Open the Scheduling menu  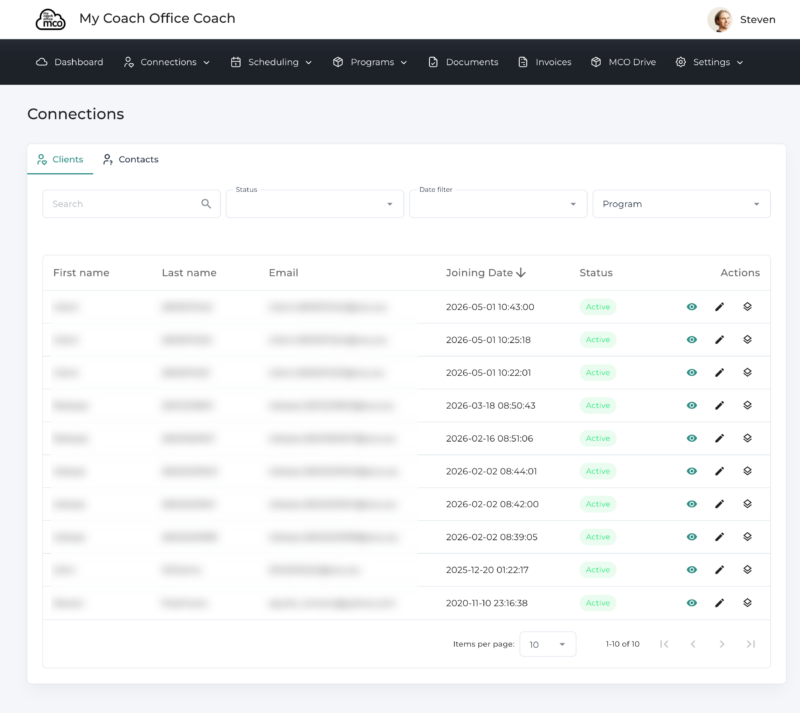point(271,62)
